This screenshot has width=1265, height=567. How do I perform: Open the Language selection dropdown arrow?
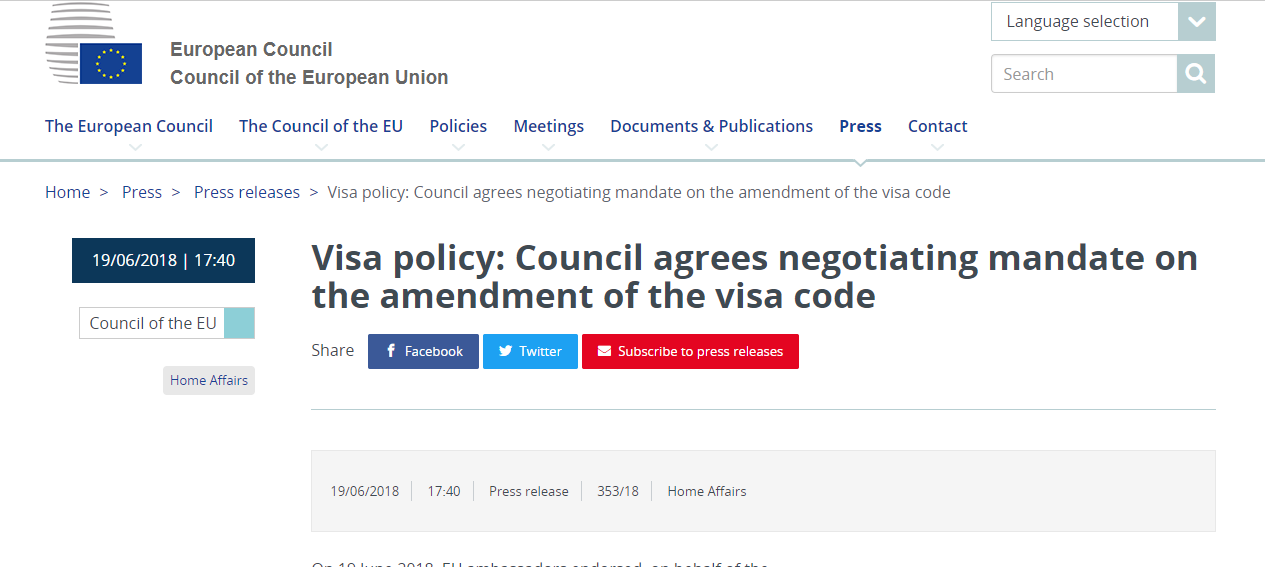[x=1196, y=22]
